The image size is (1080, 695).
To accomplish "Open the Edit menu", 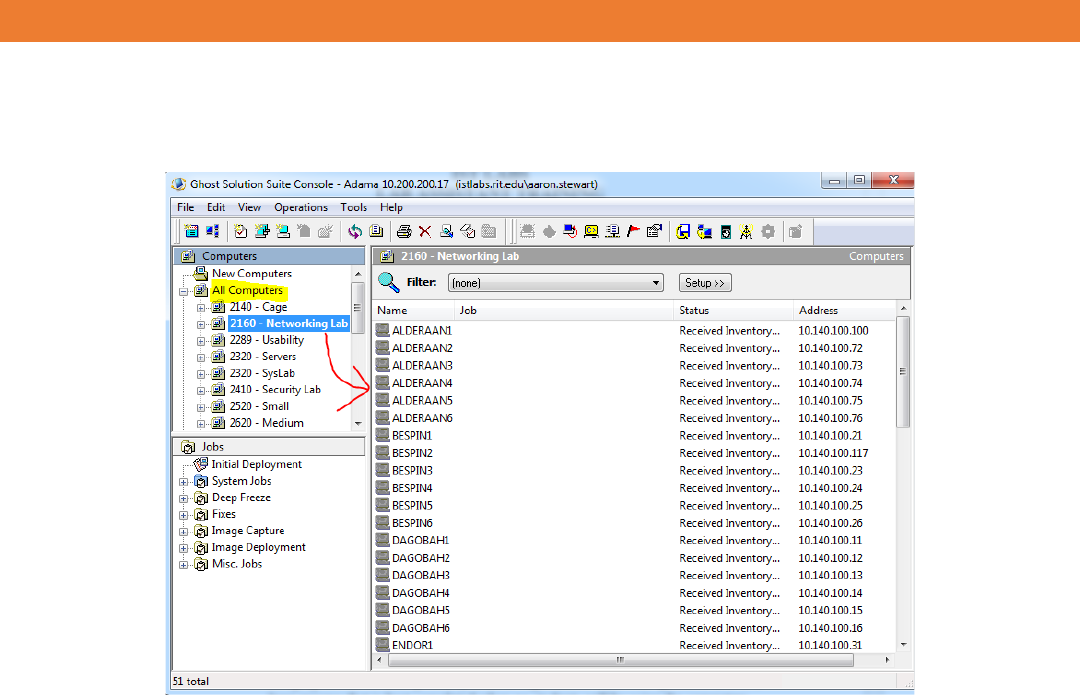I will 216,207.
